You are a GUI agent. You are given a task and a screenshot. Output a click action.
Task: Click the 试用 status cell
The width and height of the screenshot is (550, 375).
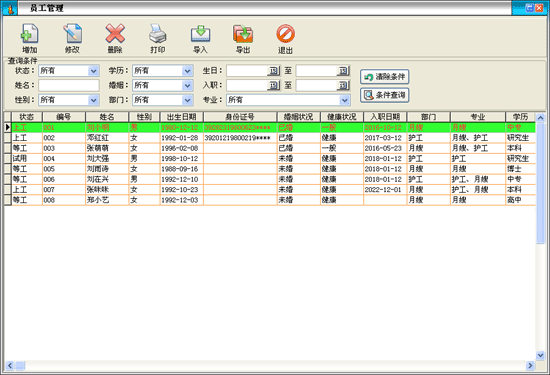27,159
